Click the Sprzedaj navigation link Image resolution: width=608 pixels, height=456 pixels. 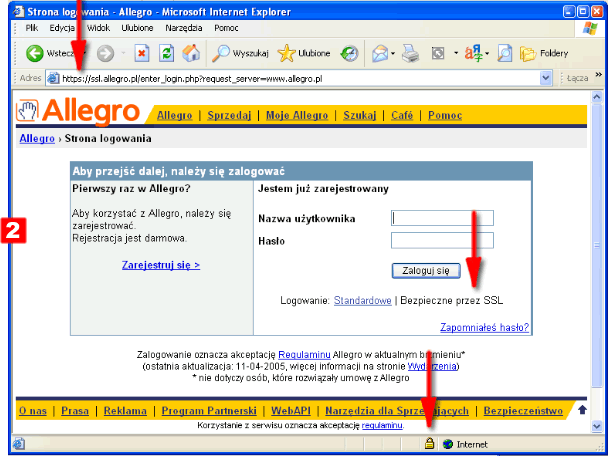pyautogui.click(x=229, y=116)
